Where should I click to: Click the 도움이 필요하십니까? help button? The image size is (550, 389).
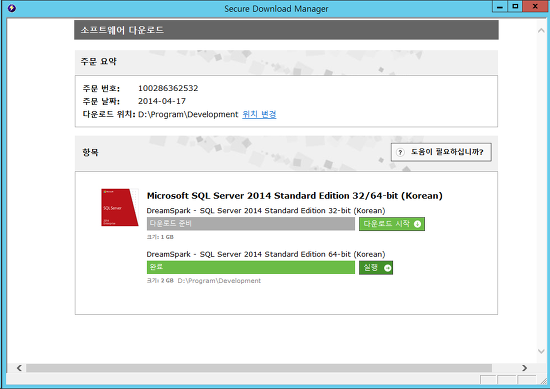(x=441, y=152)
